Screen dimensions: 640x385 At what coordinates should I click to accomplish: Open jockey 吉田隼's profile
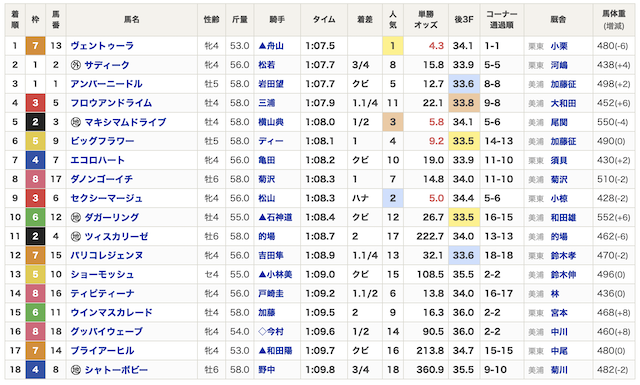[x=271, y=256]
